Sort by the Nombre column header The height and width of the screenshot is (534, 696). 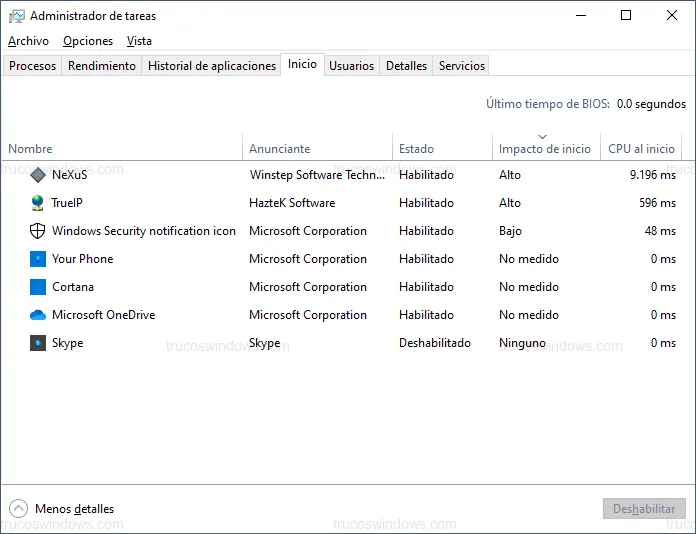30,149
